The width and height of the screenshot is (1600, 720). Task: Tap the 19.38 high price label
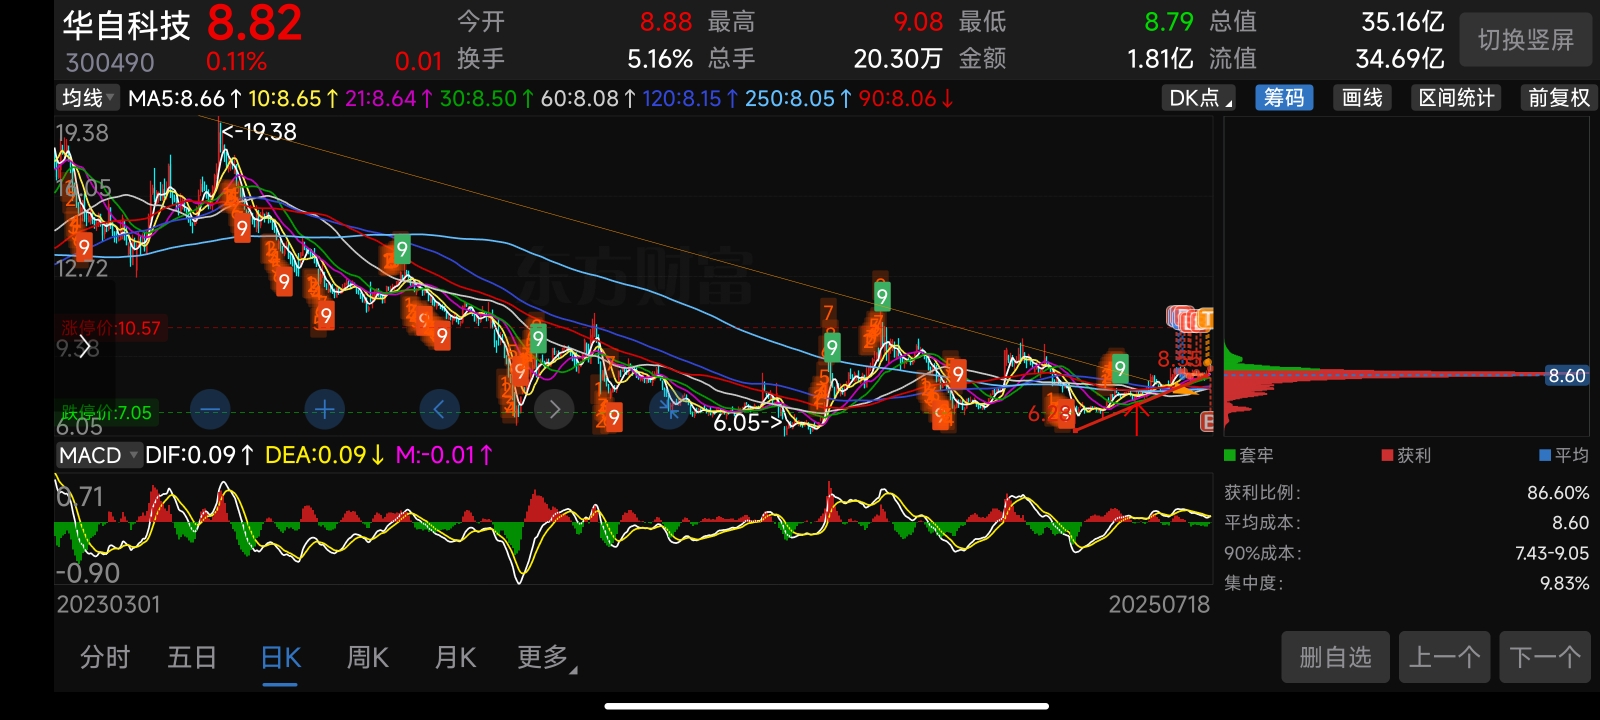[258, 132]
